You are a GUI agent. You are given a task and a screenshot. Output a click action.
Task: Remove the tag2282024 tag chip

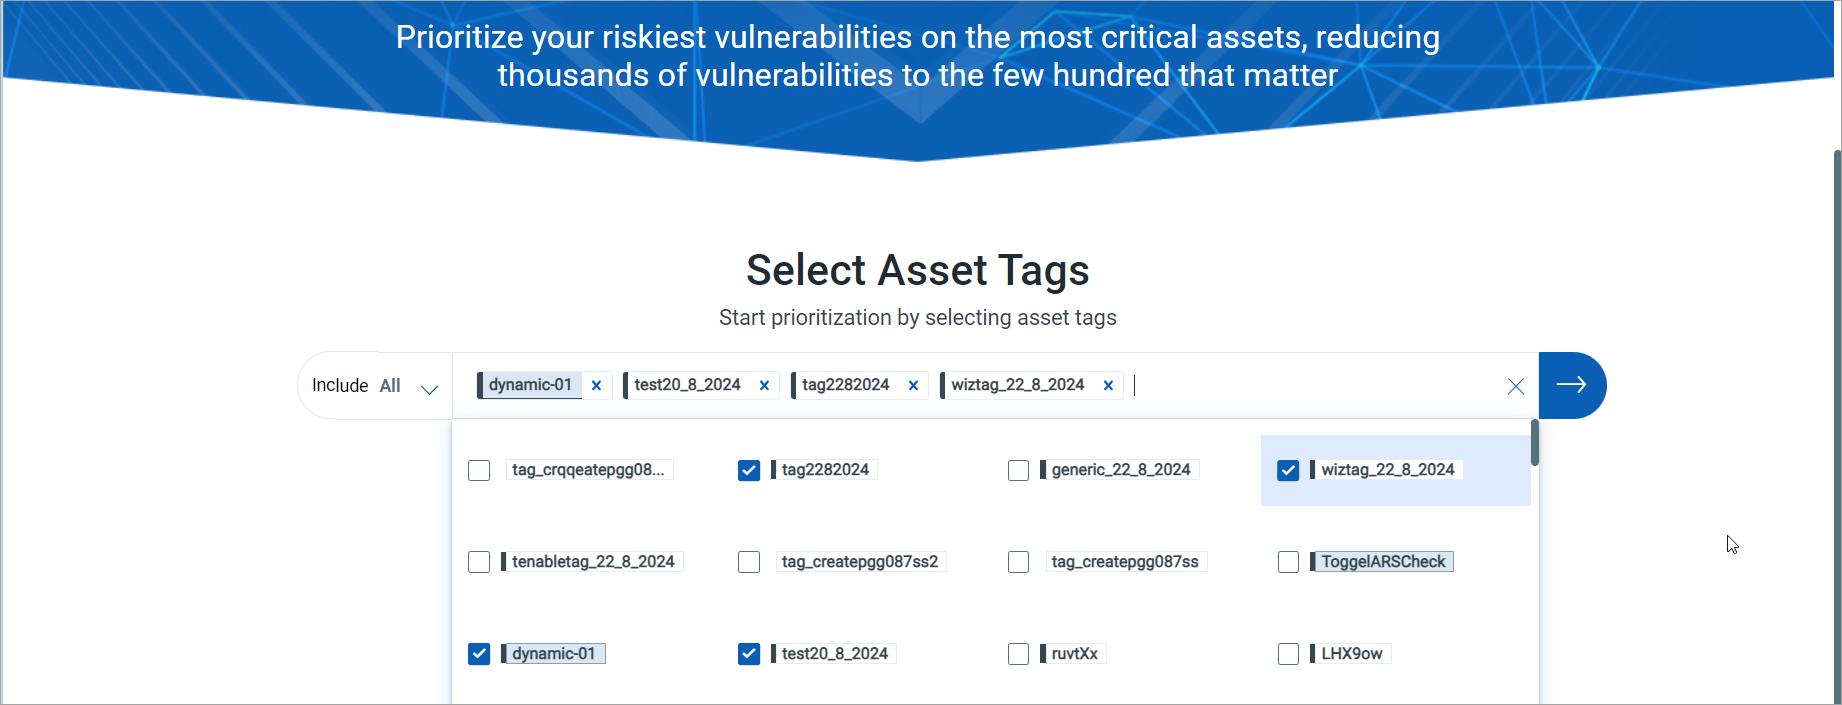(913, 386)
